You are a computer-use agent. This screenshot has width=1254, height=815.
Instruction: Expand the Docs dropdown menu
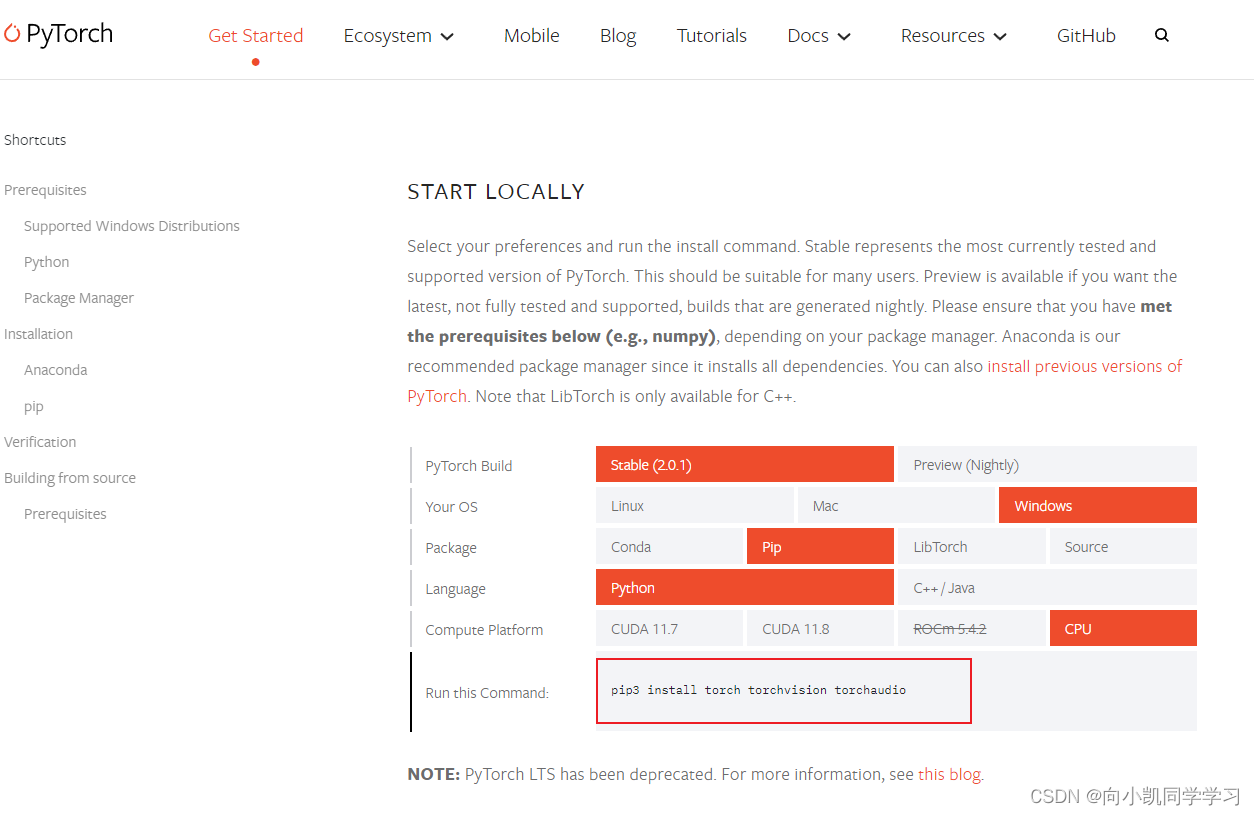pos(819,35)
